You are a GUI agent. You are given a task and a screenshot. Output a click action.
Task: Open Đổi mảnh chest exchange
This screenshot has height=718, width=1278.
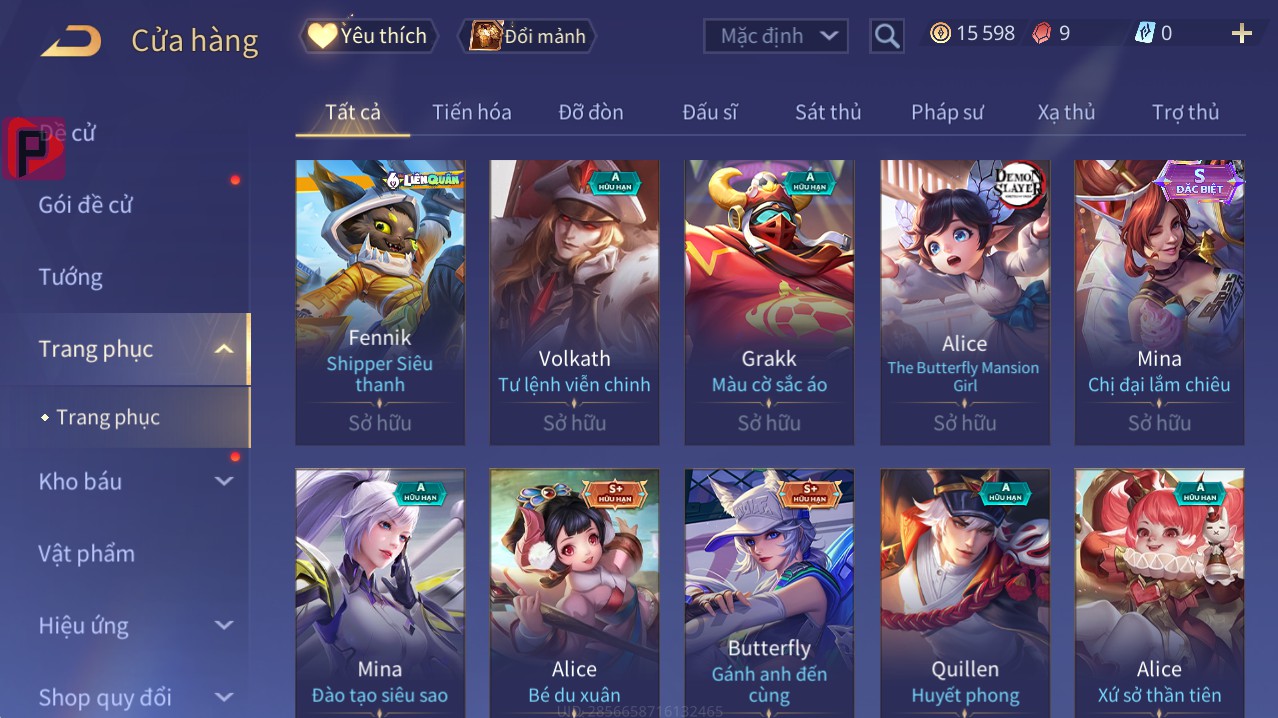tap(527, 36)
